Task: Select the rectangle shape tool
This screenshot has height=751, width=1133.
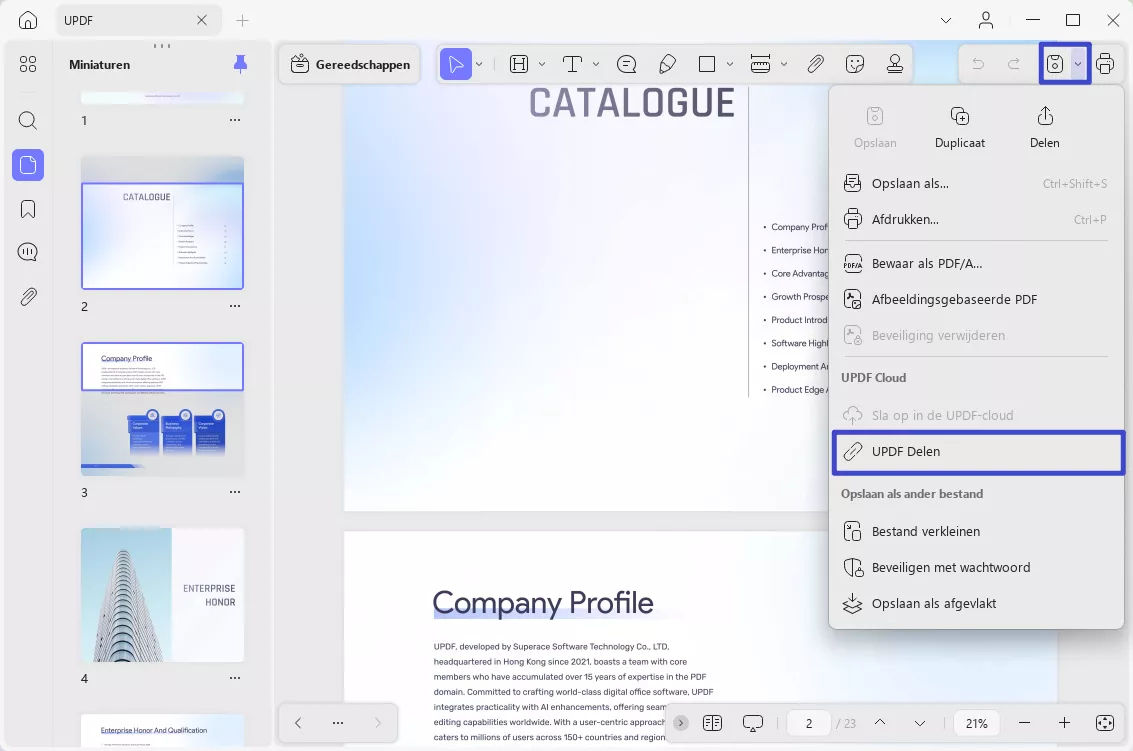Action: coord(707,64)
